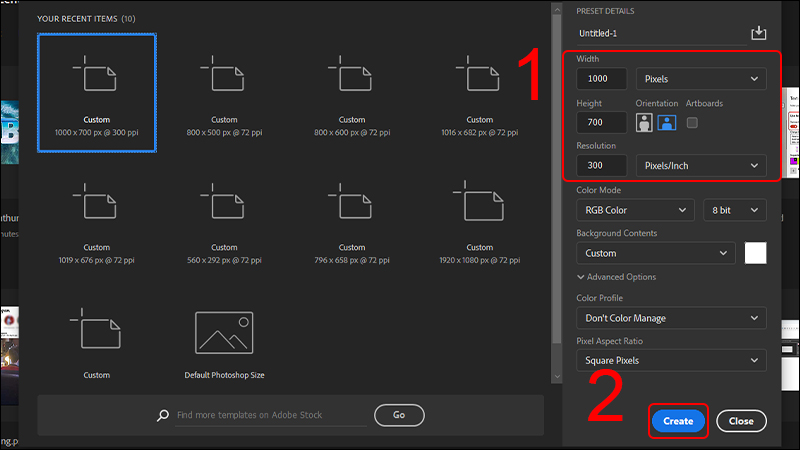Select the Default Photoshop Size preset

[224, 345]
